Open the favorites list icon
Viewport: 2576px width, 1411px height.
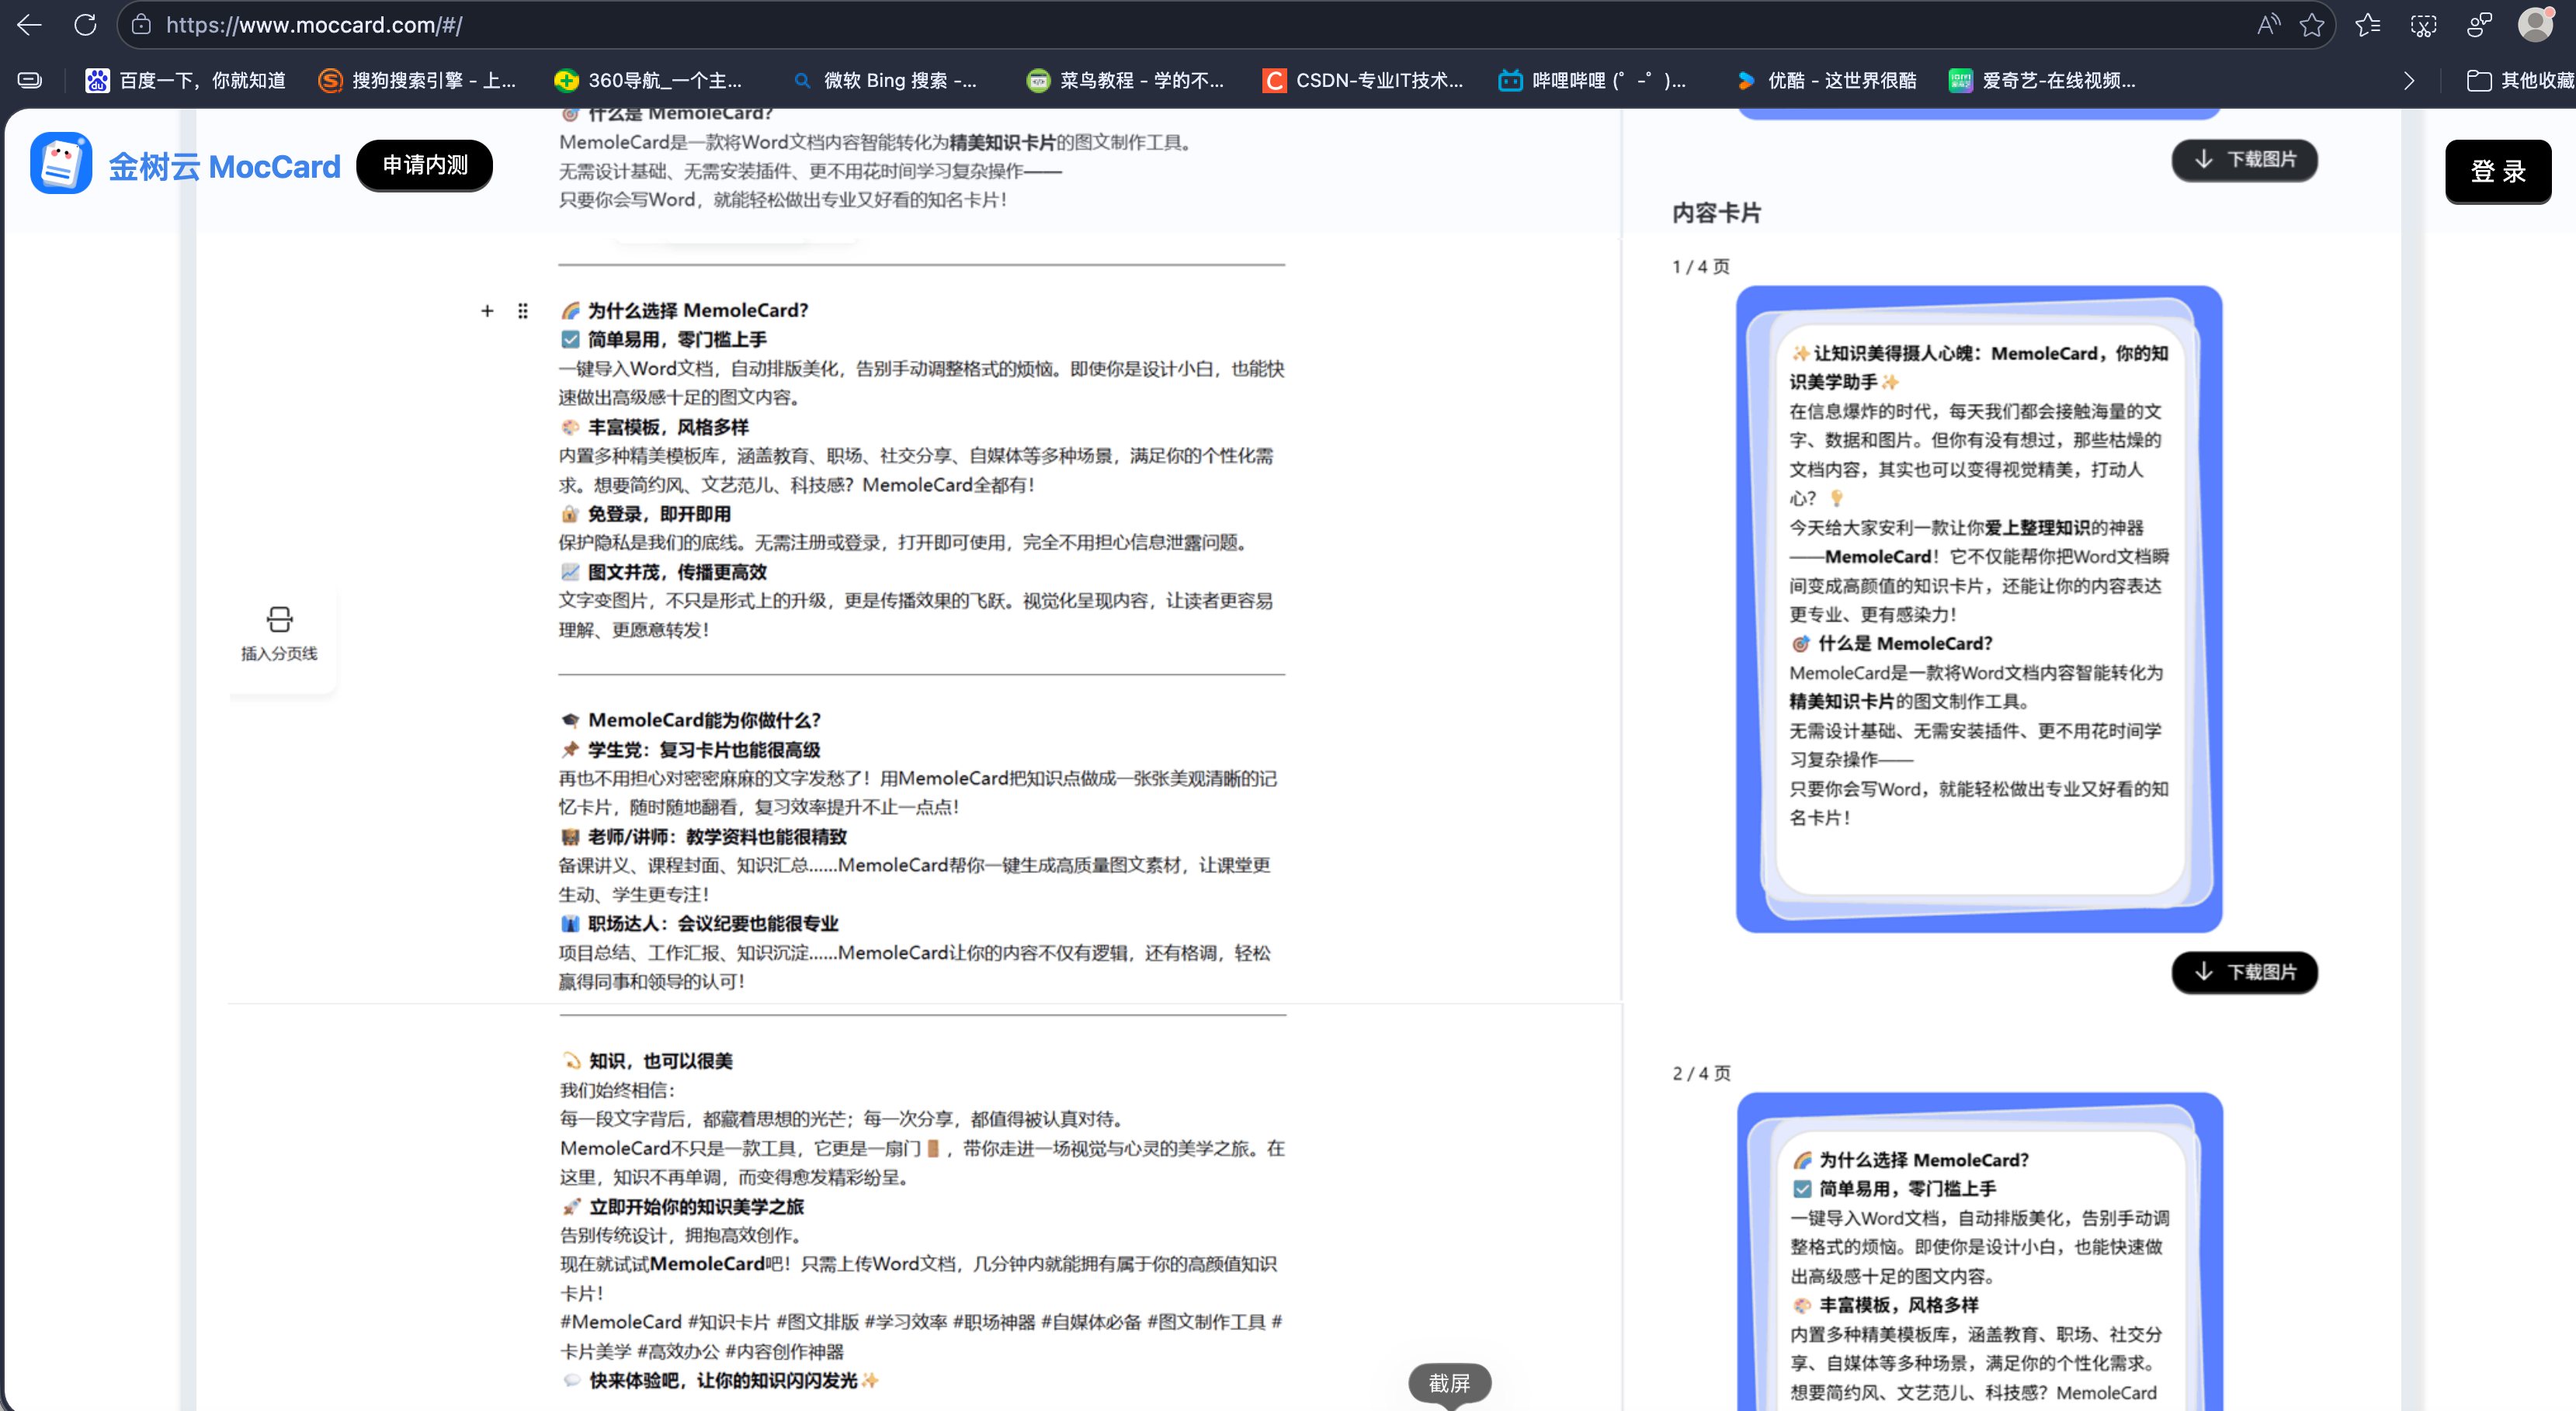point(2367,25)
